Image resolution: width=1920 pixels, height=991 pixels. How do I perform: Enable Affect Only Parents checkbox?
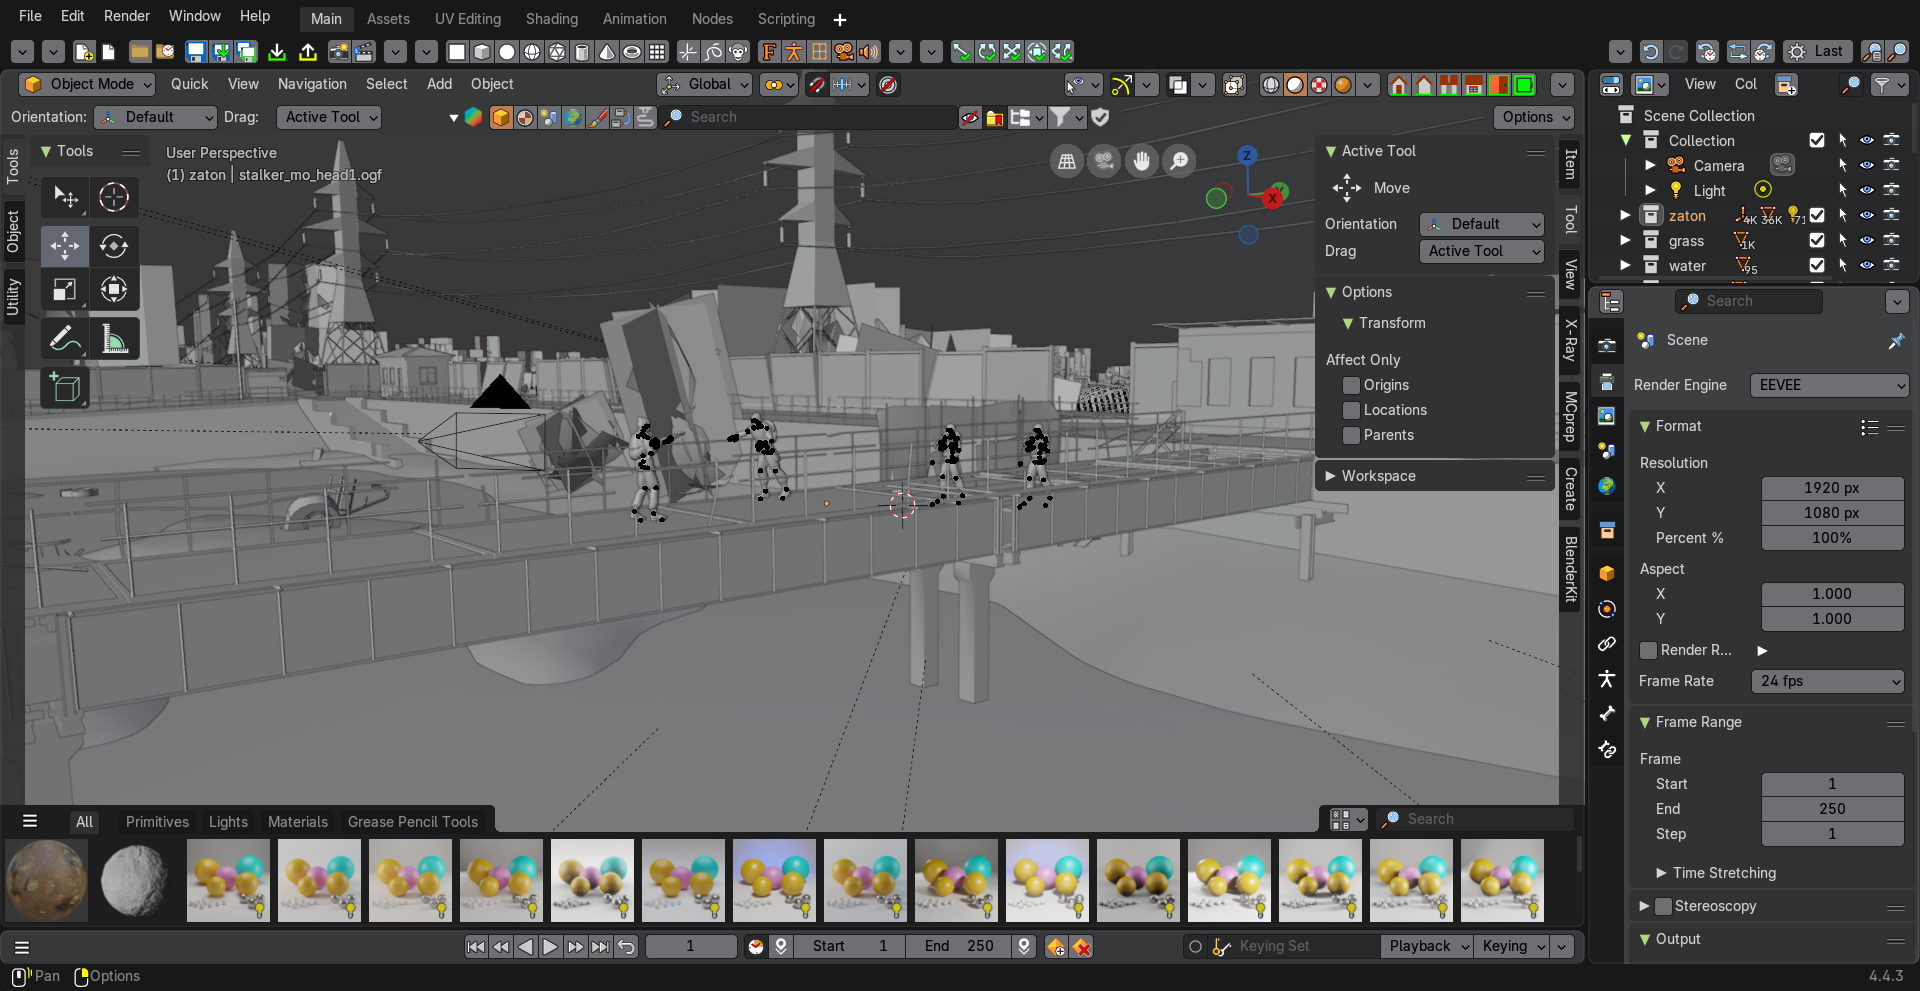pyautogui.click(x=1351, y=435)
